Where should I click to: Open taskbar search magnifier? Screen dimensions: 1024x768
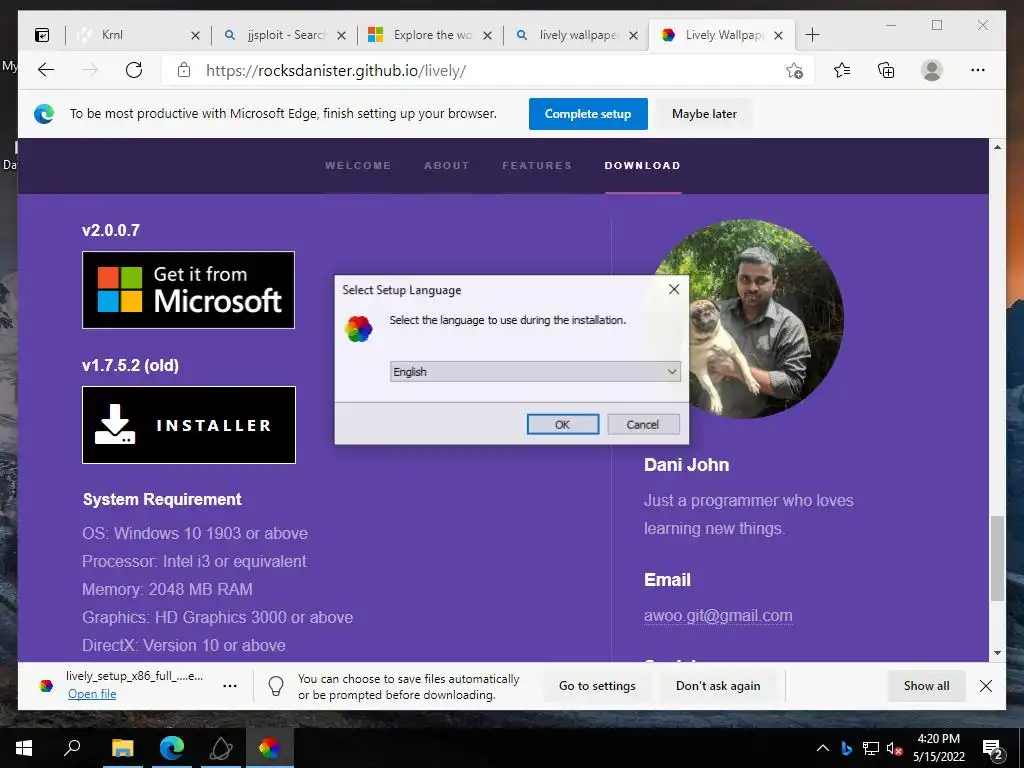[72, 748]
